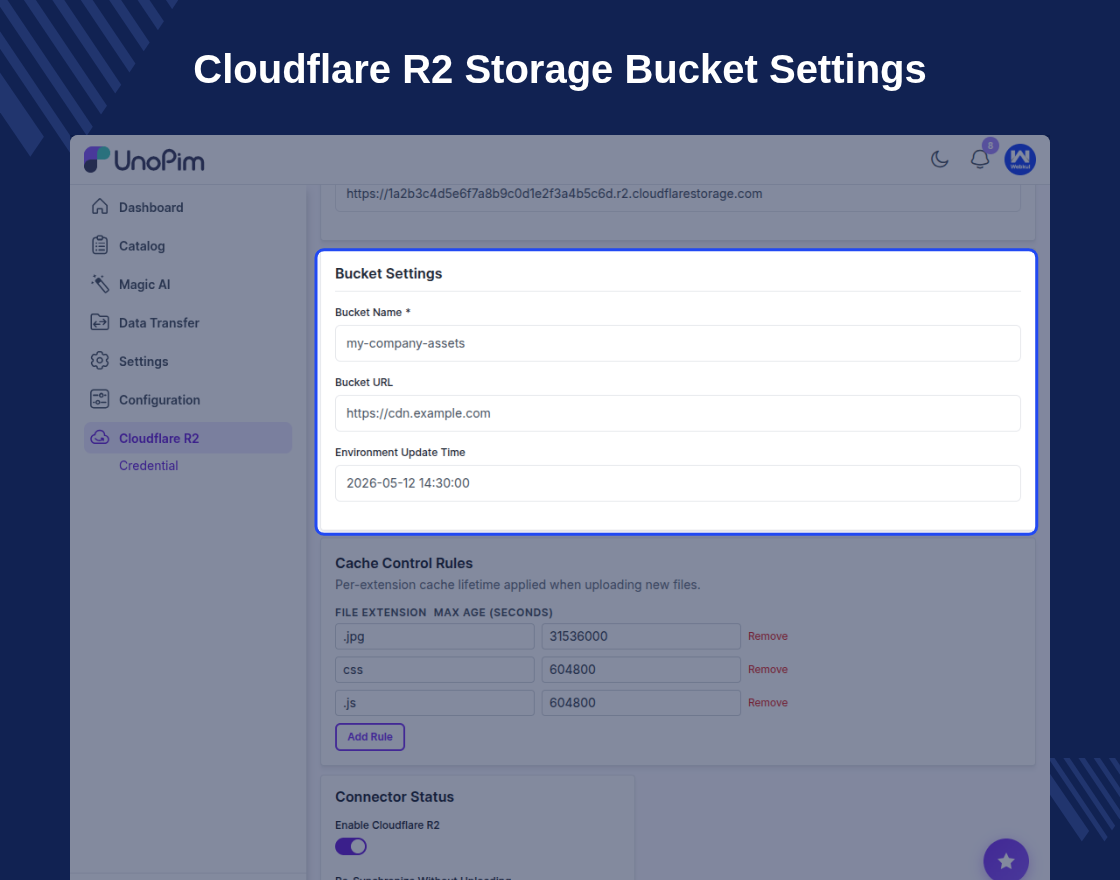Click the Enable Cloudflare R2 label
The height and width of the screenshot is (880, 1120).
pyautogui.click(x=387, y=826)
